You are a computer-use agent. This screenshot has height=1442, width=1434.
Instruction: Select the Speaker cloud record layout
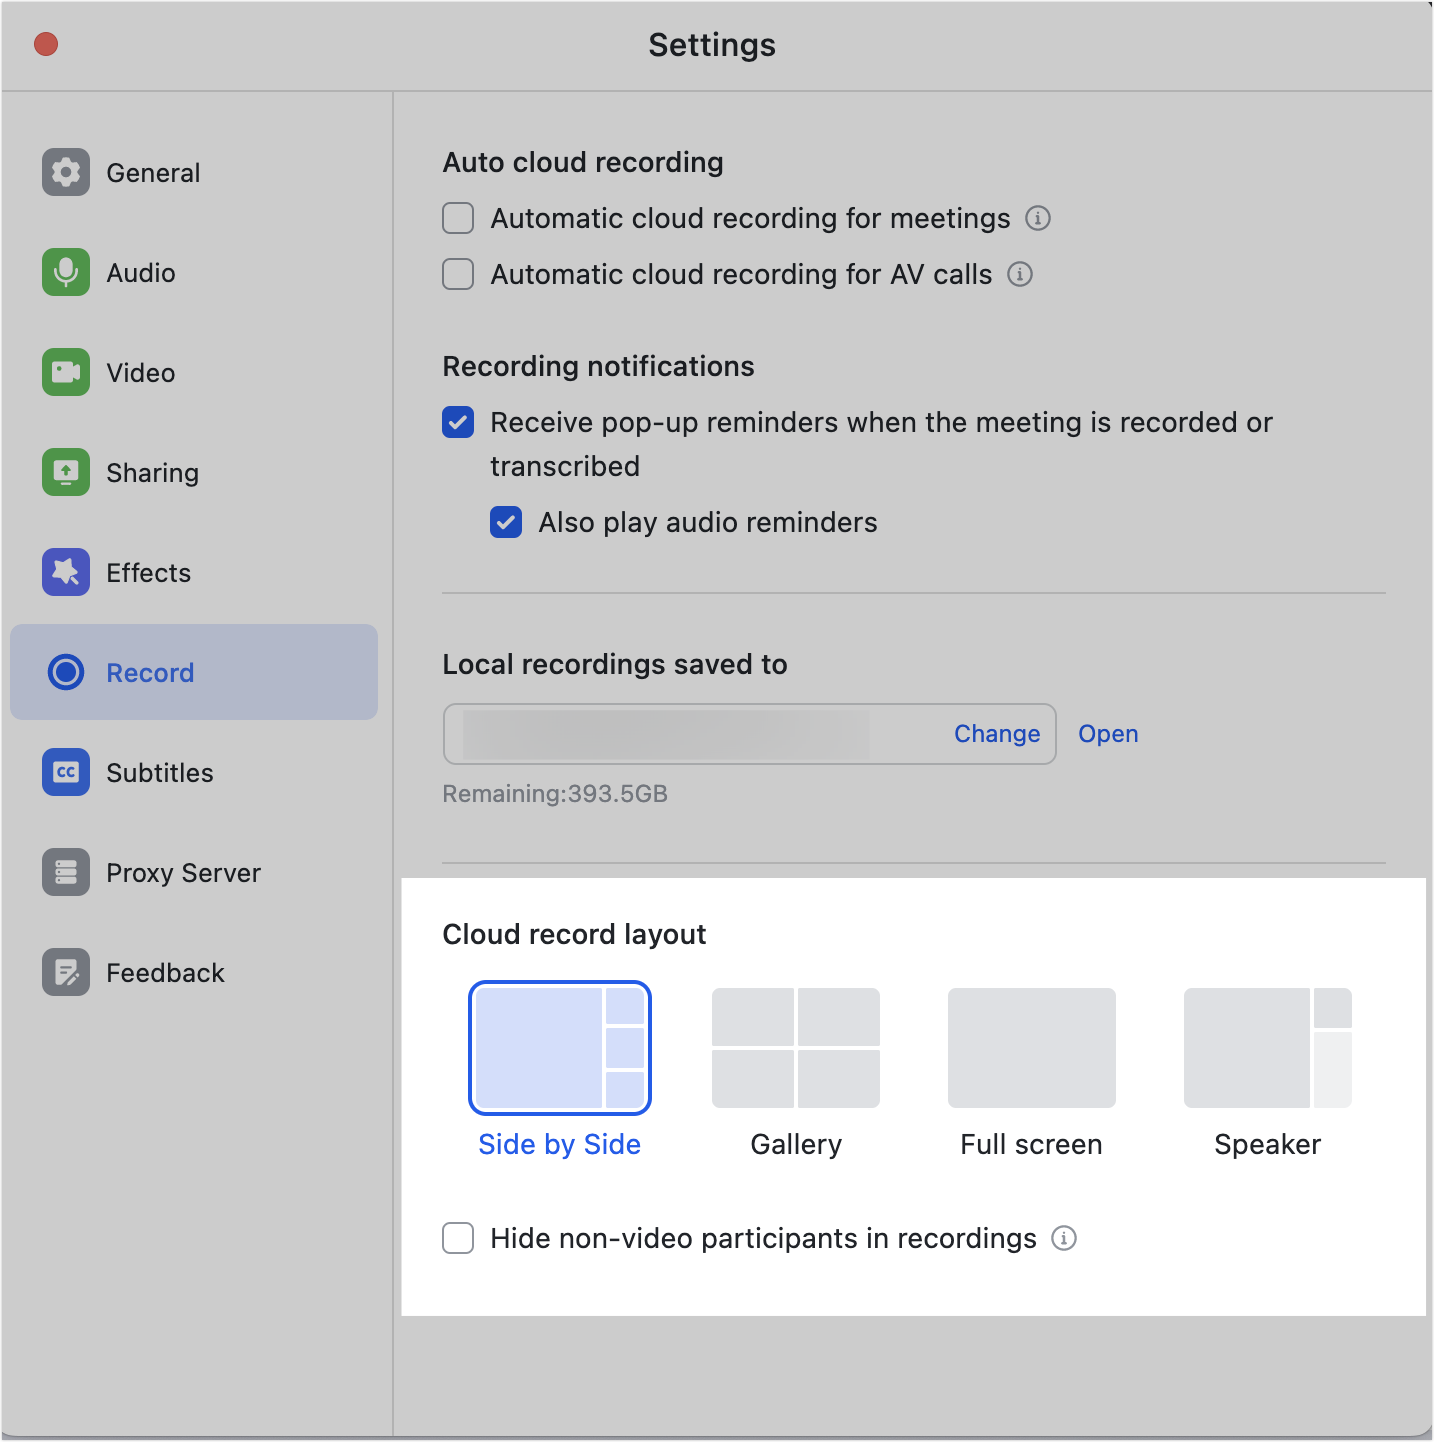coord(1267,1048)
